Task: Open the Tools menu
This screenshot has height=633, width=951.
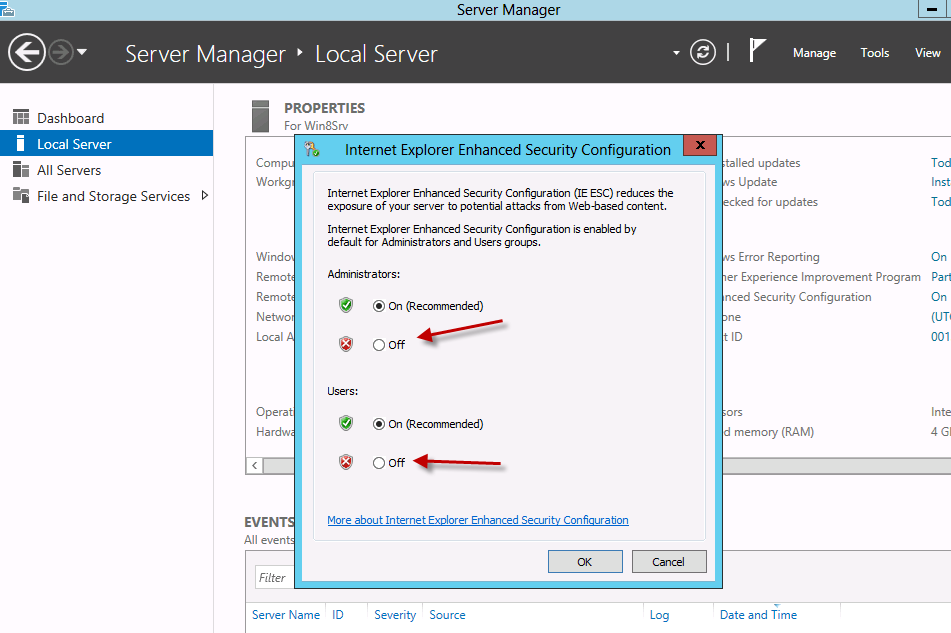Action: [x=874, y=53]
